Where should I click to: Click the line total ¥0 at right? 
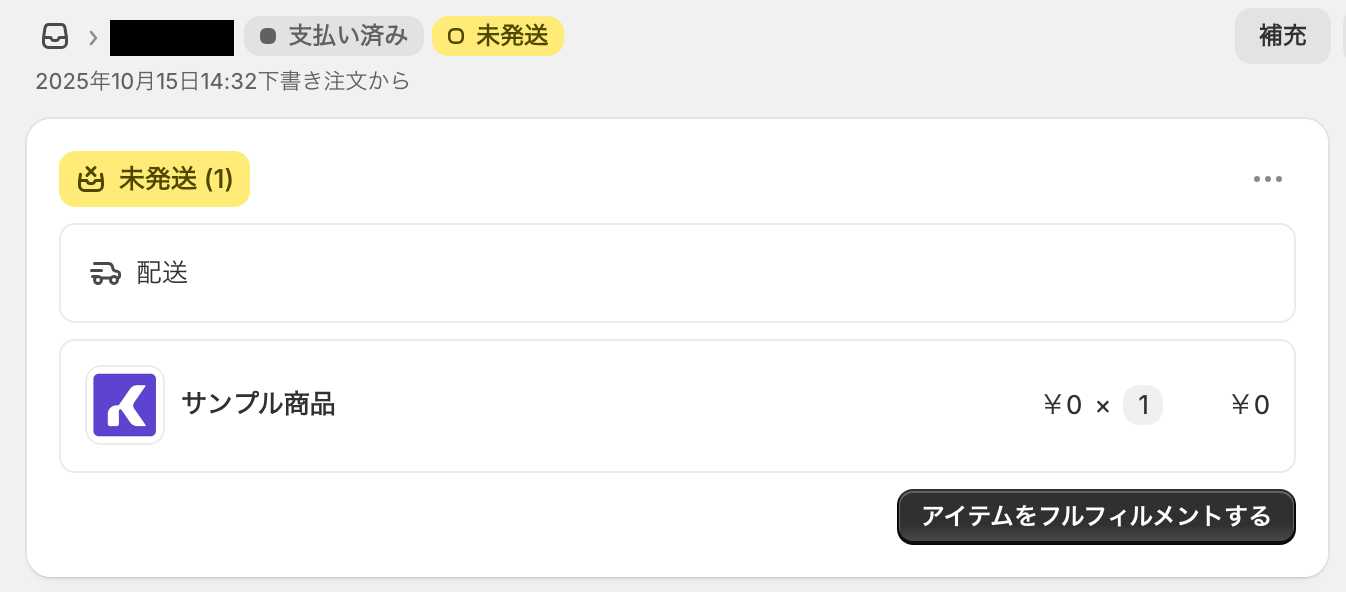[1249, 405]
